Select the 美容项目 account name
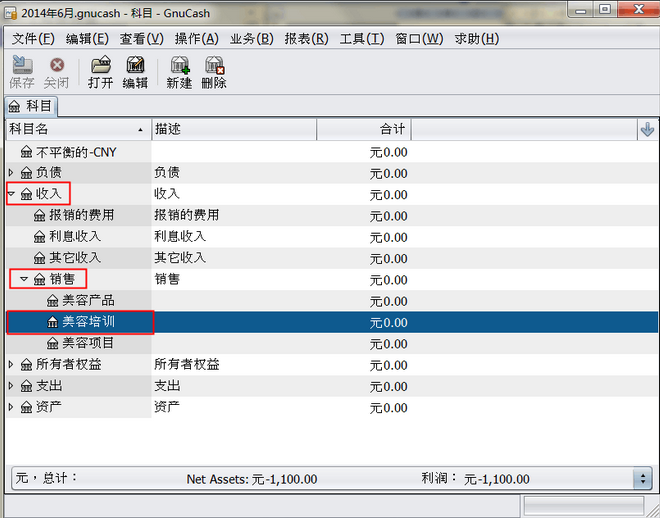Image resolution: width=660 pixels, height=518 pixels. [x=88, y=343]
